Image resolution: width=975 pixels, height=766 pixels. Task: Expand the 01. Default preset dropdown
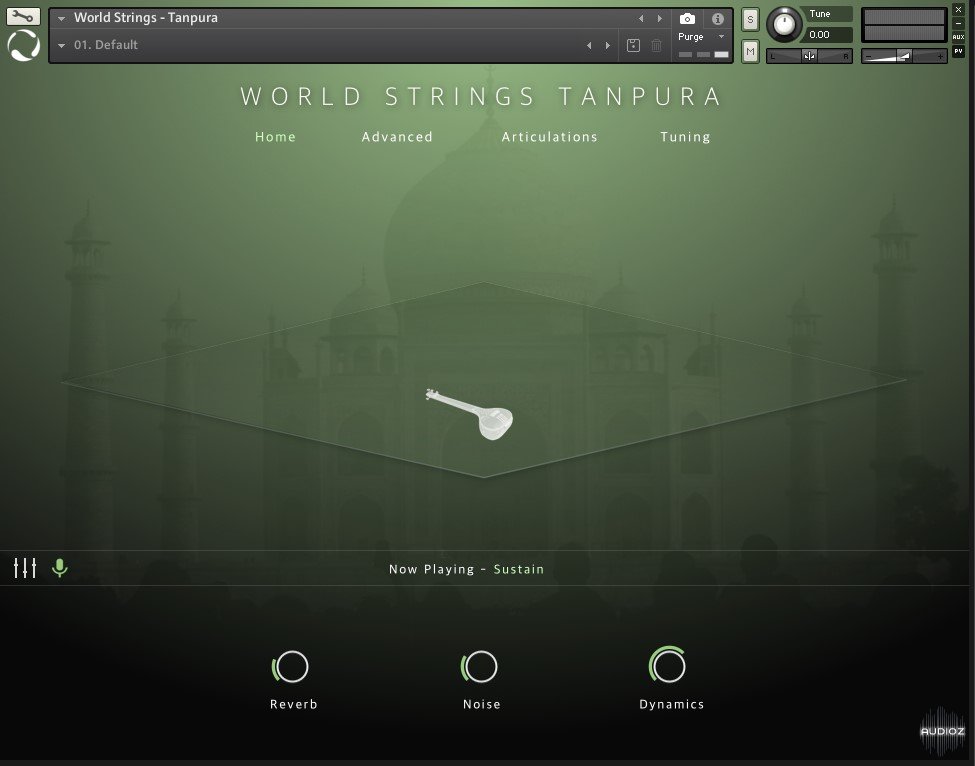coord(62,45)
